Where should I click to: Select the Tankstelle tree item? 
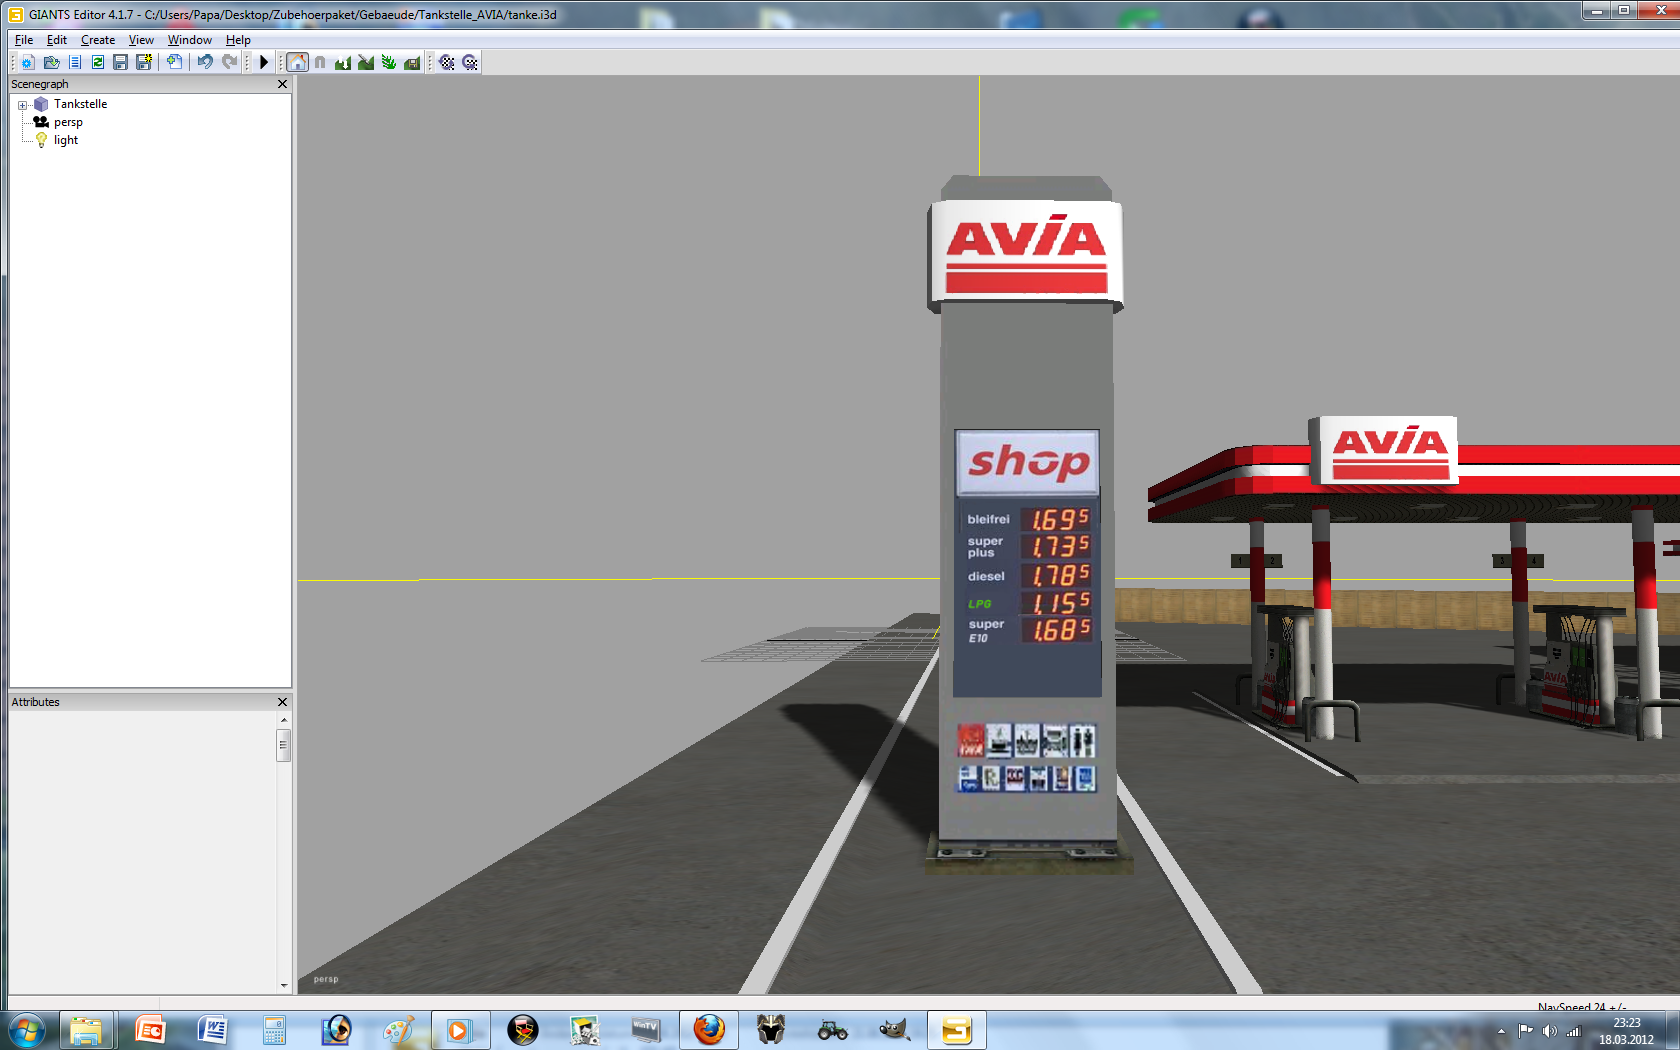pyautogui.click(x=80, y=104)
